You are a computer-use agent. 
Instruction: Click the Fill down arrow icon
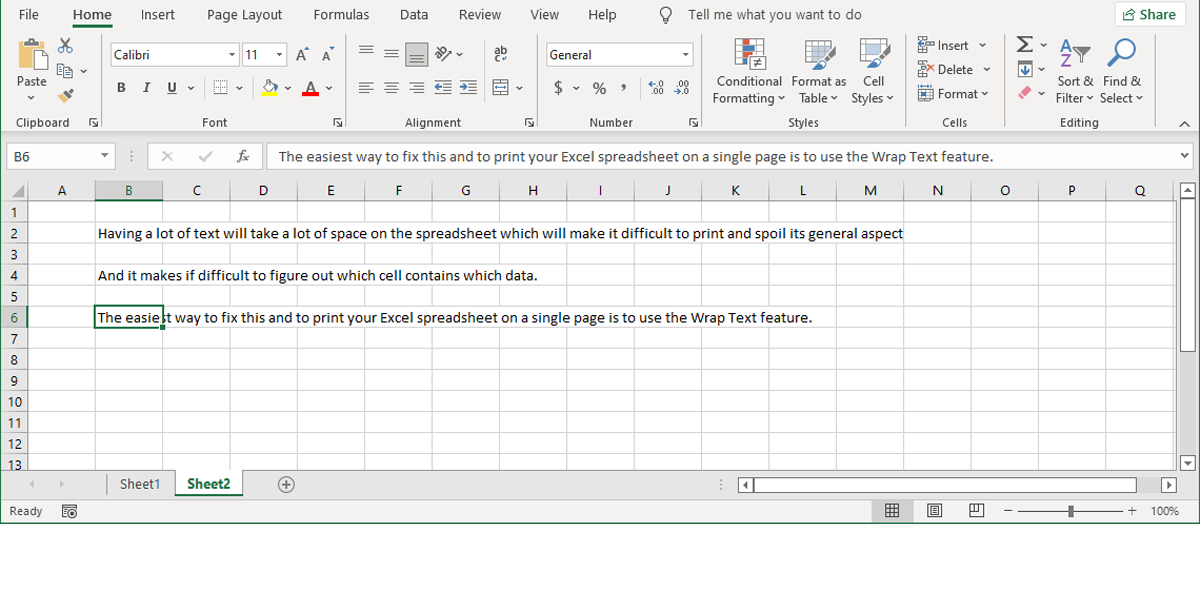(1025, 69)
